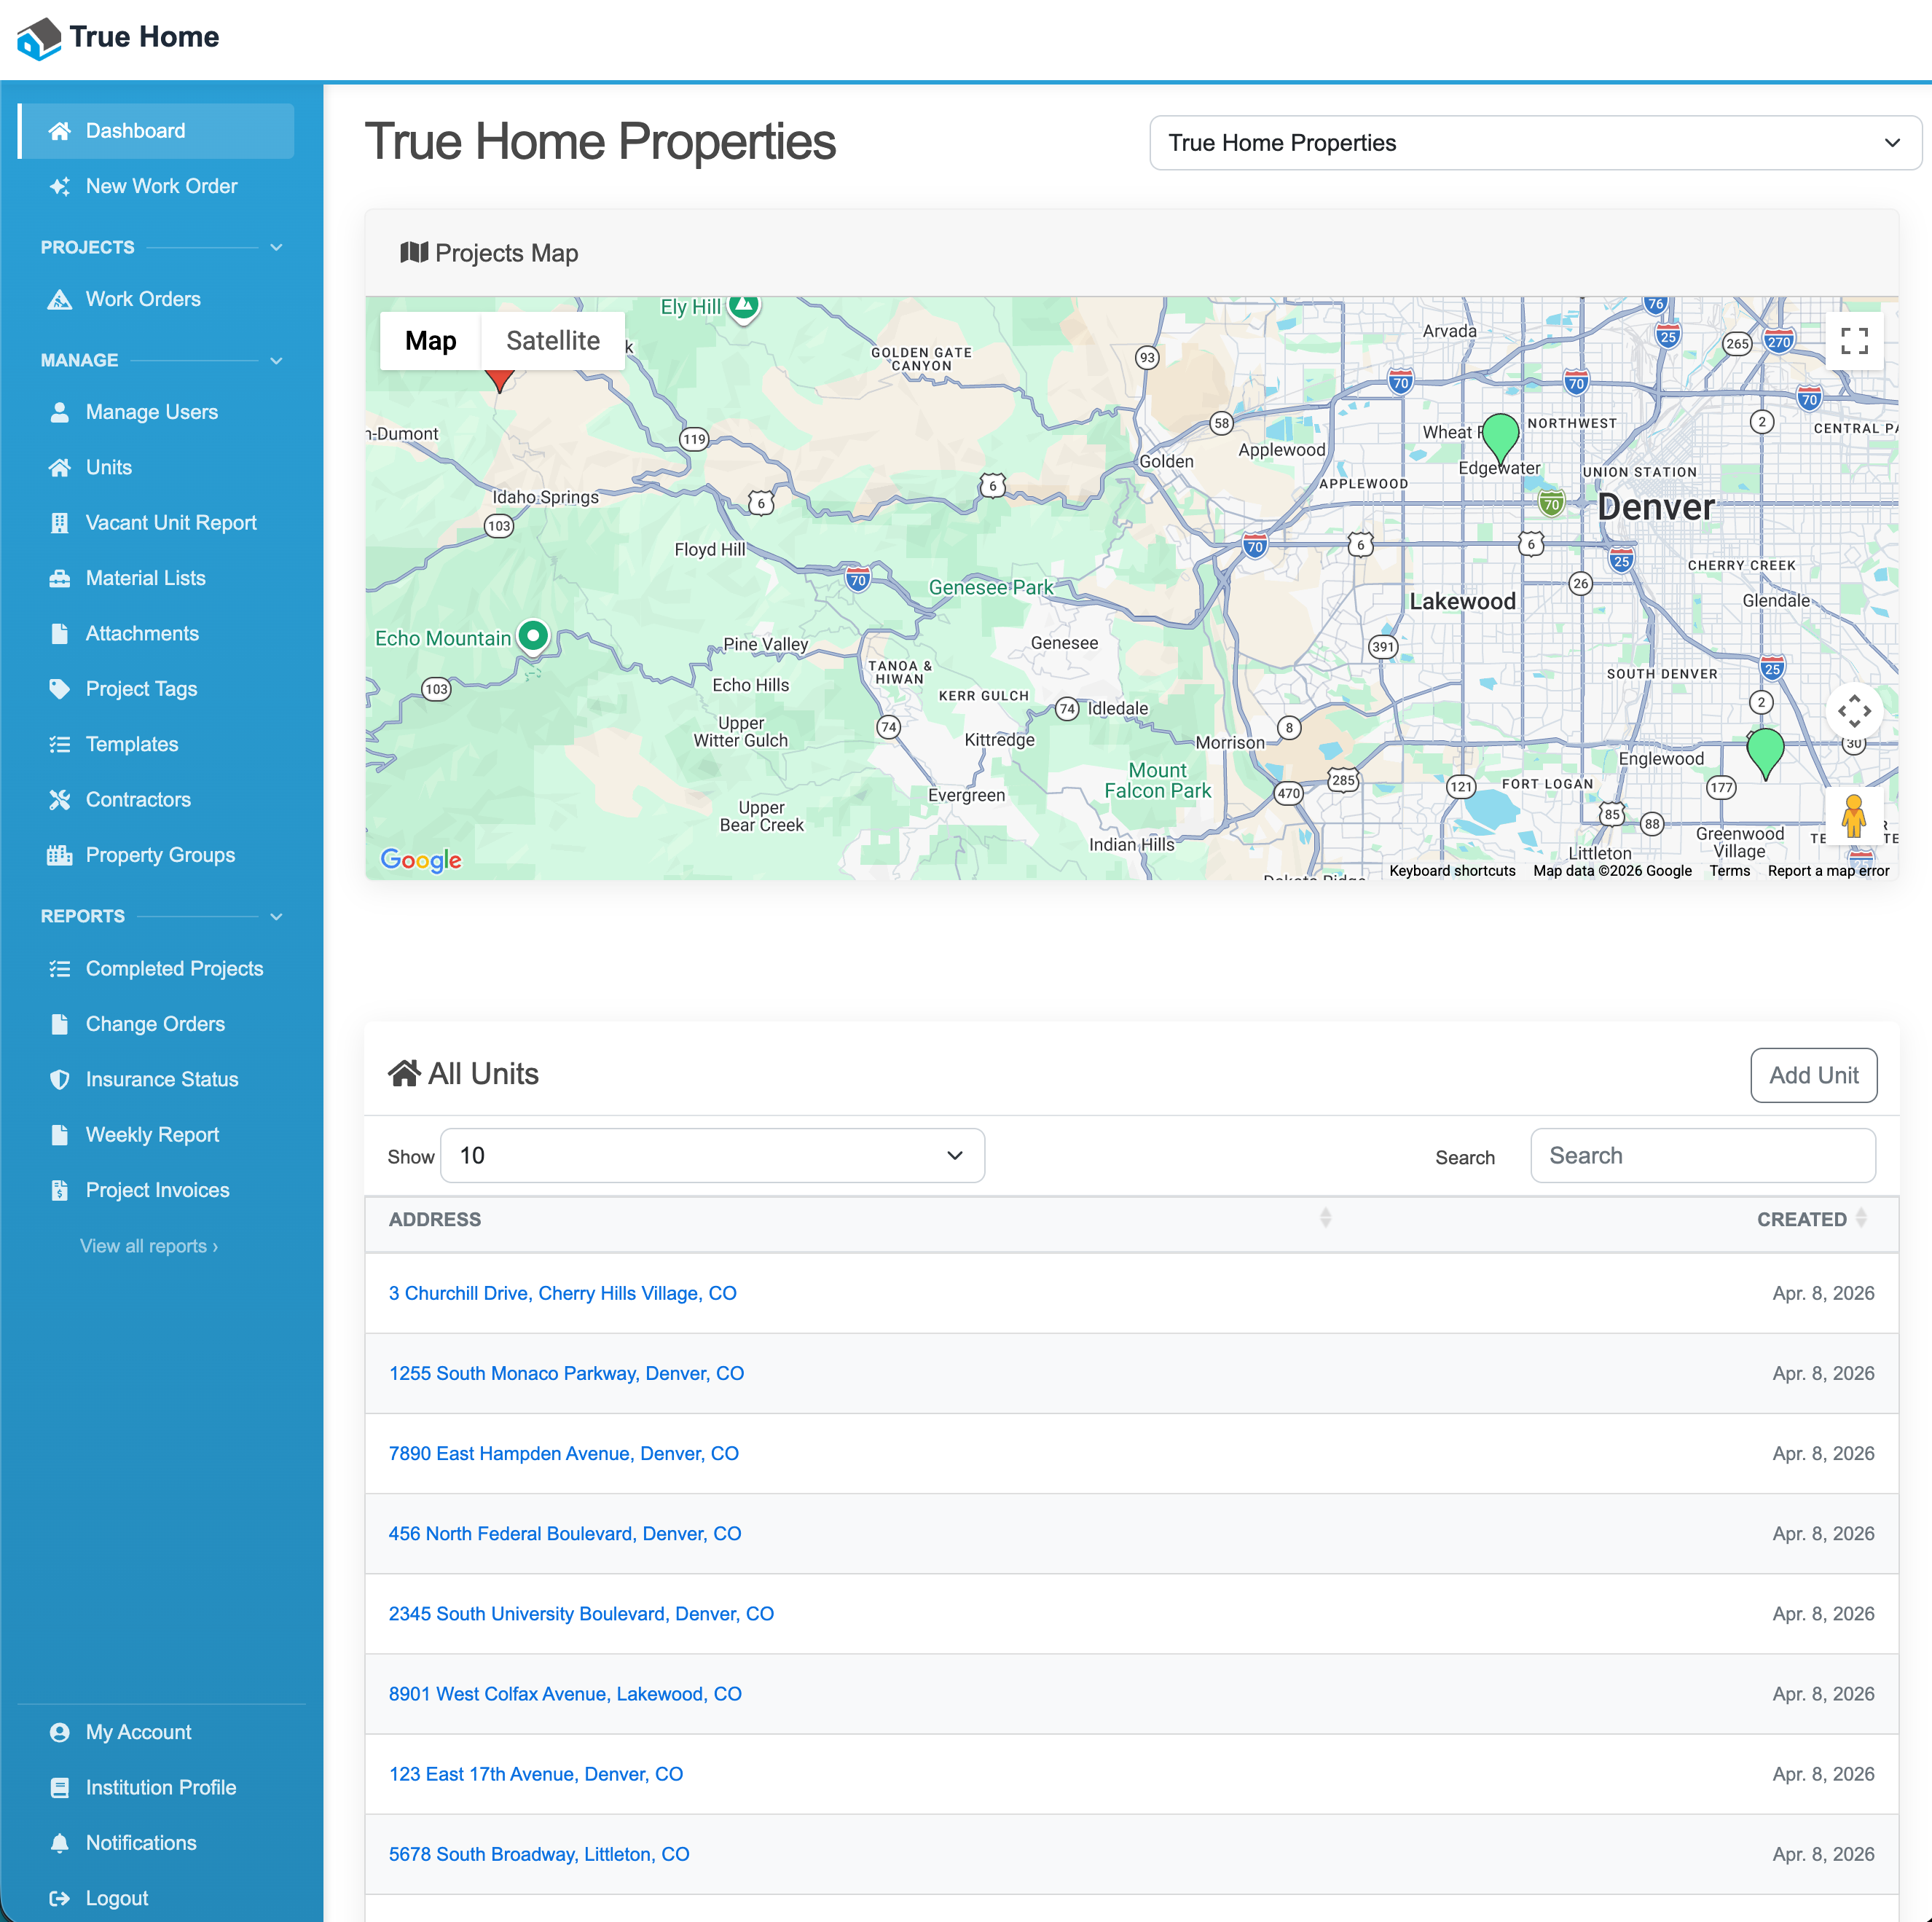Click the Vacant Unit Report icon
This screenshot has height=1922, width=1932.
click(60, 522)
